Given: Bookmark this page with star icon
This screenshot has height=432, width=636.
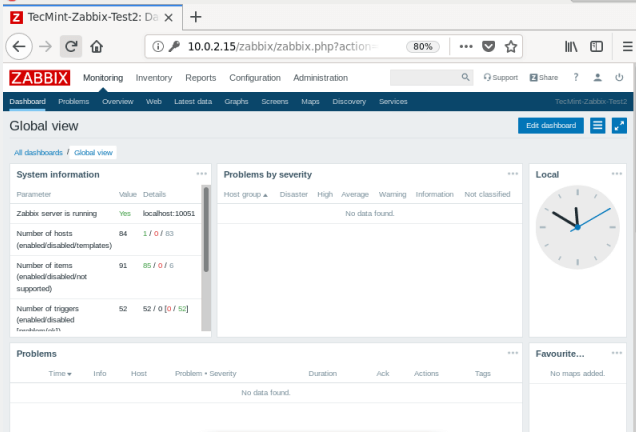Looking at the screenshot, I should tap(511, 46).
